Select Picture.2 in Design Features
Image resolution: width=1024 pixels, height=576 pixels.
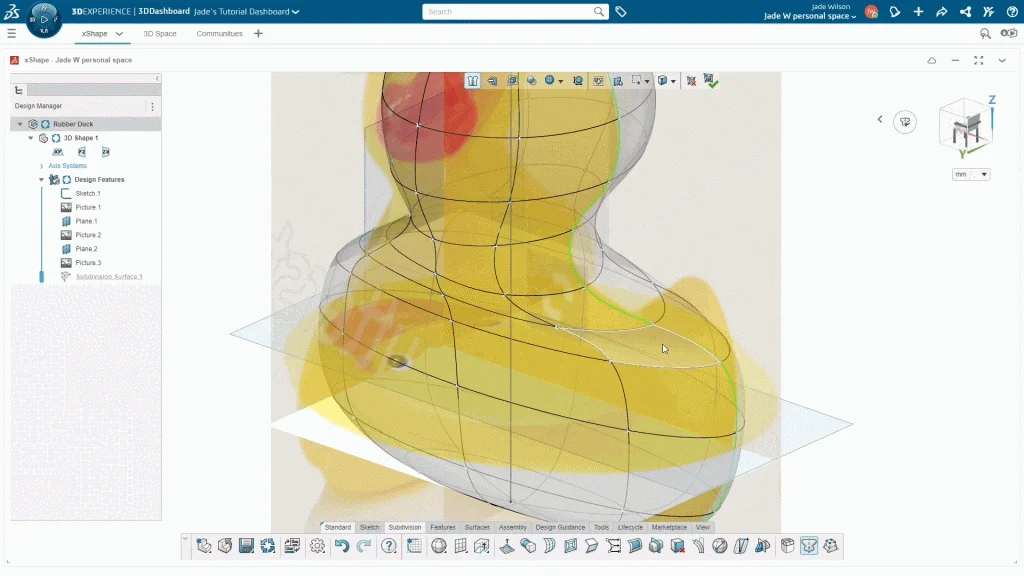tap(88, 235)
